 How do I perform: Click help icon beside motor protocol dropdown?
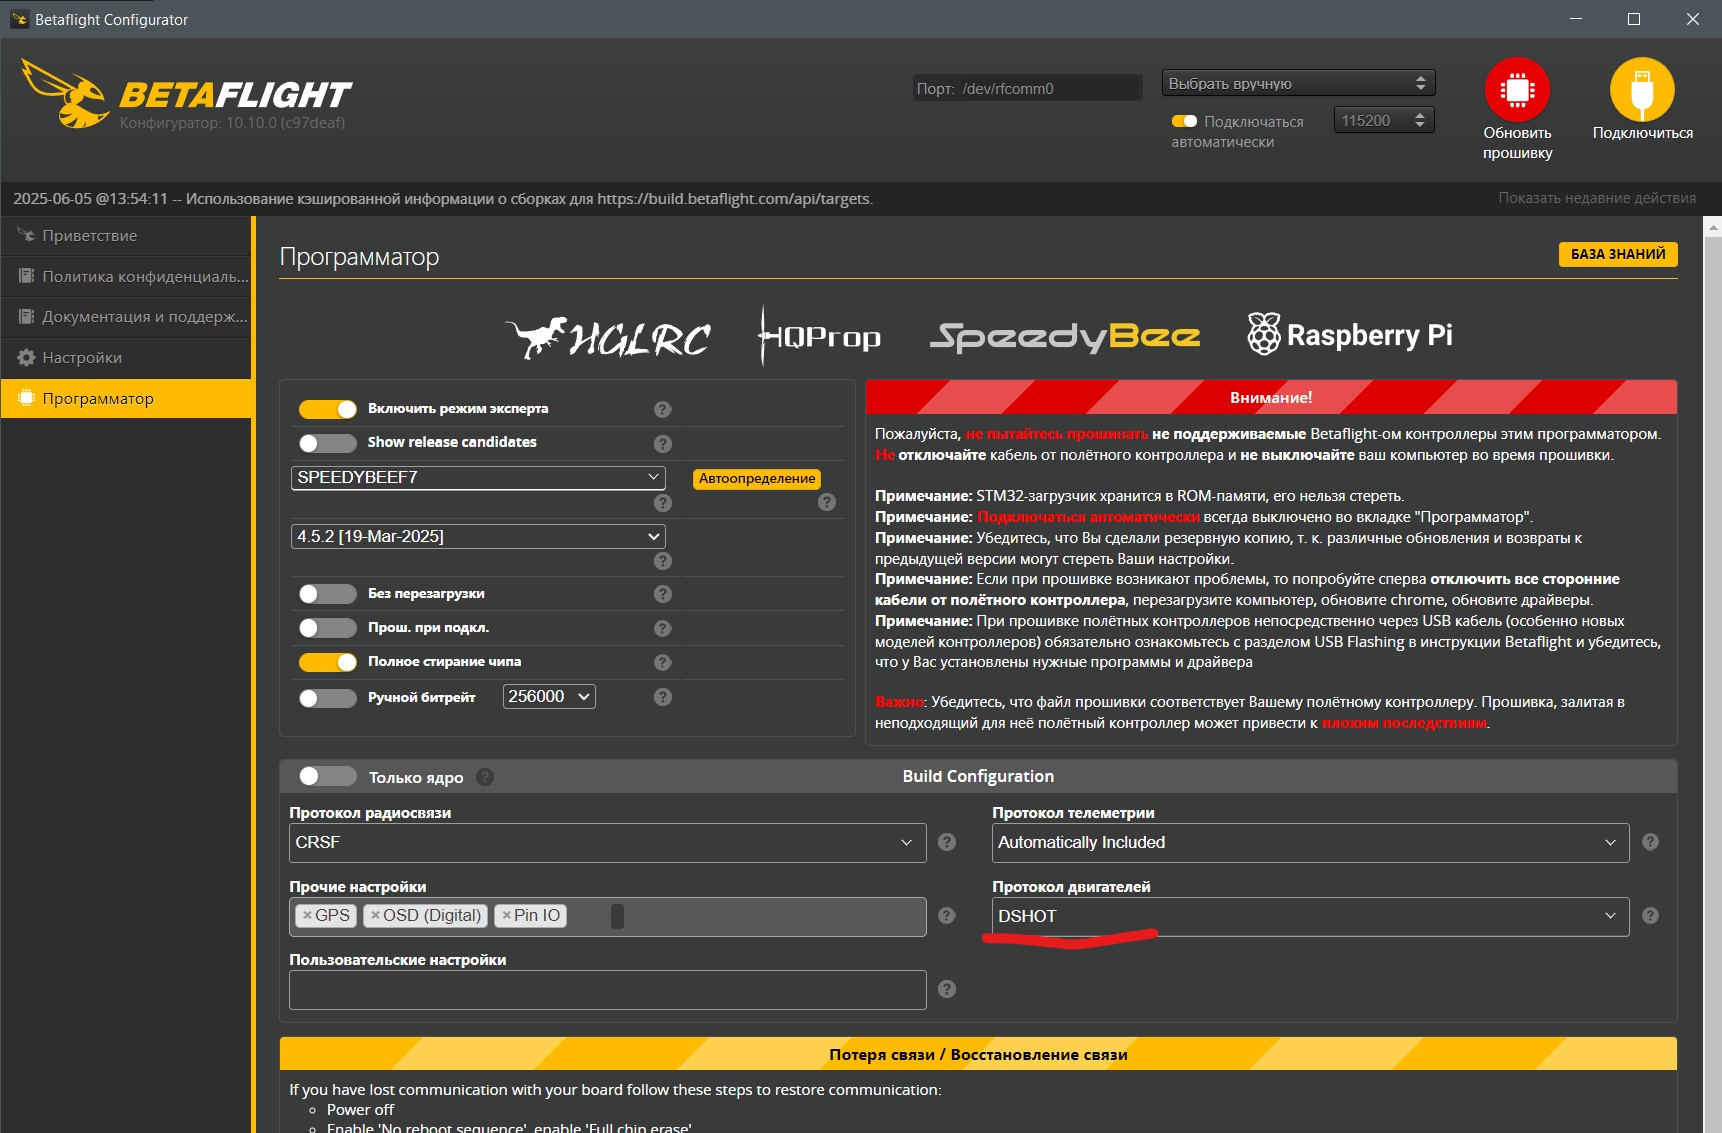click(1650, 916)
